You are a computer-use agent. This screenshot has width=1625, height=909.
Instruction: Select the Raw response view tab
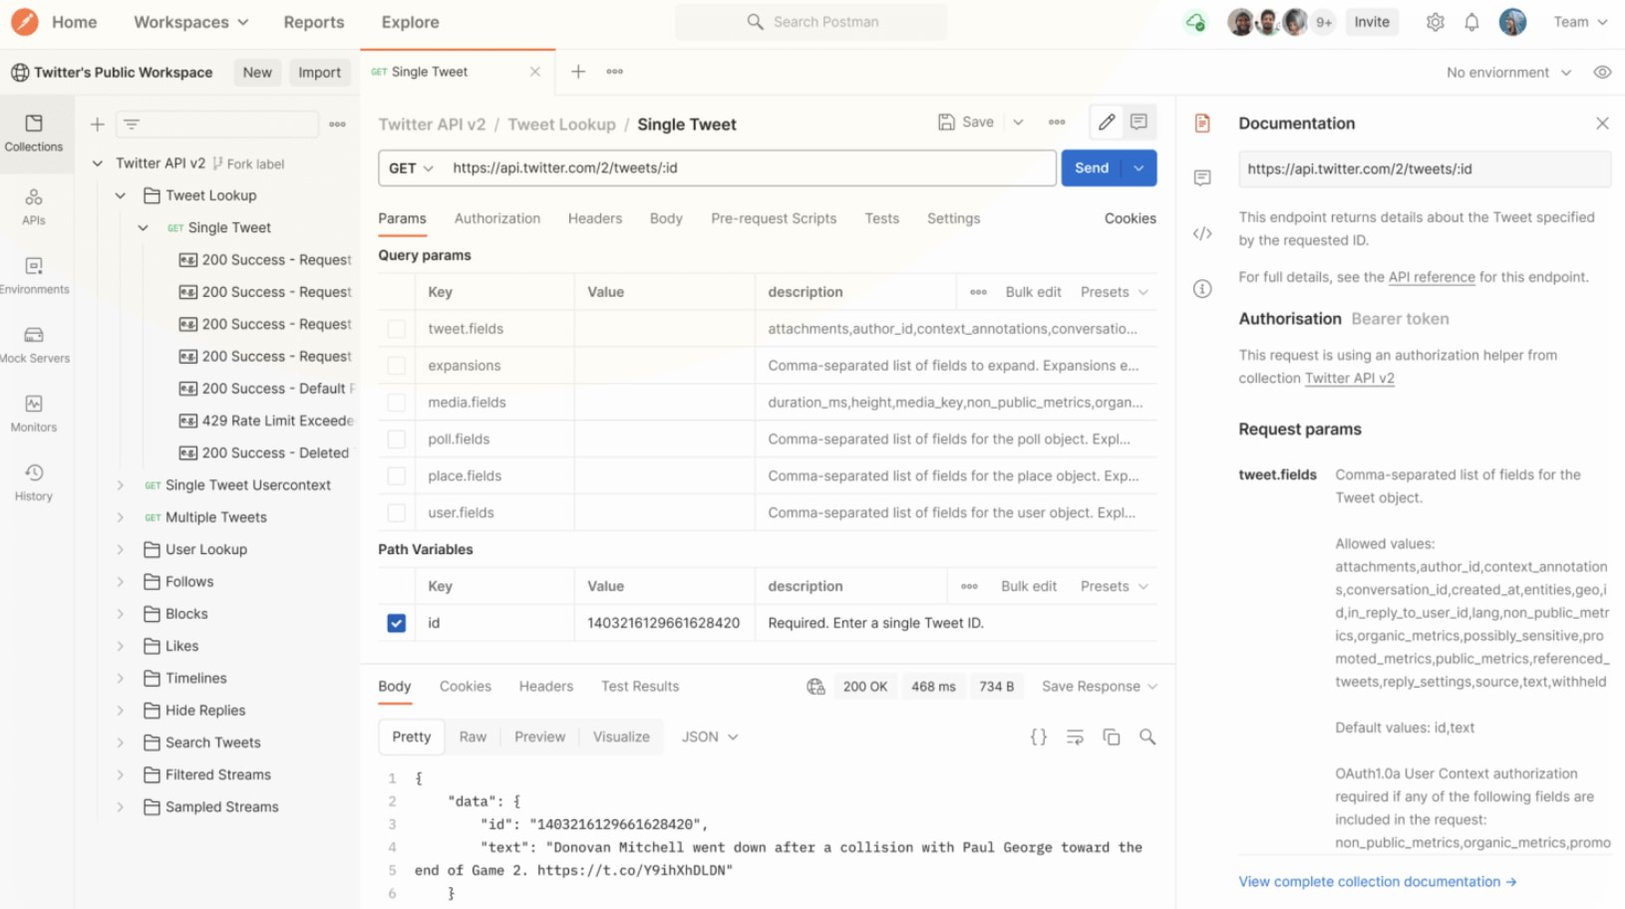coord(473,737)
